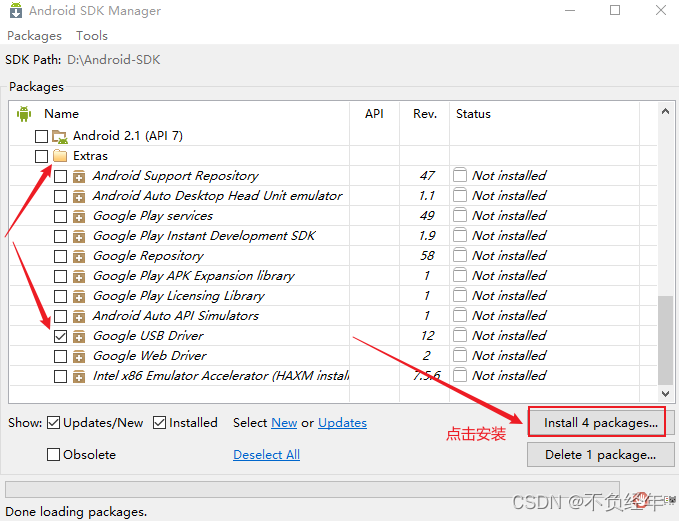Click the package icon for Google Play services
The height and width of the screenshot is (521, 679).
point(79,216)
